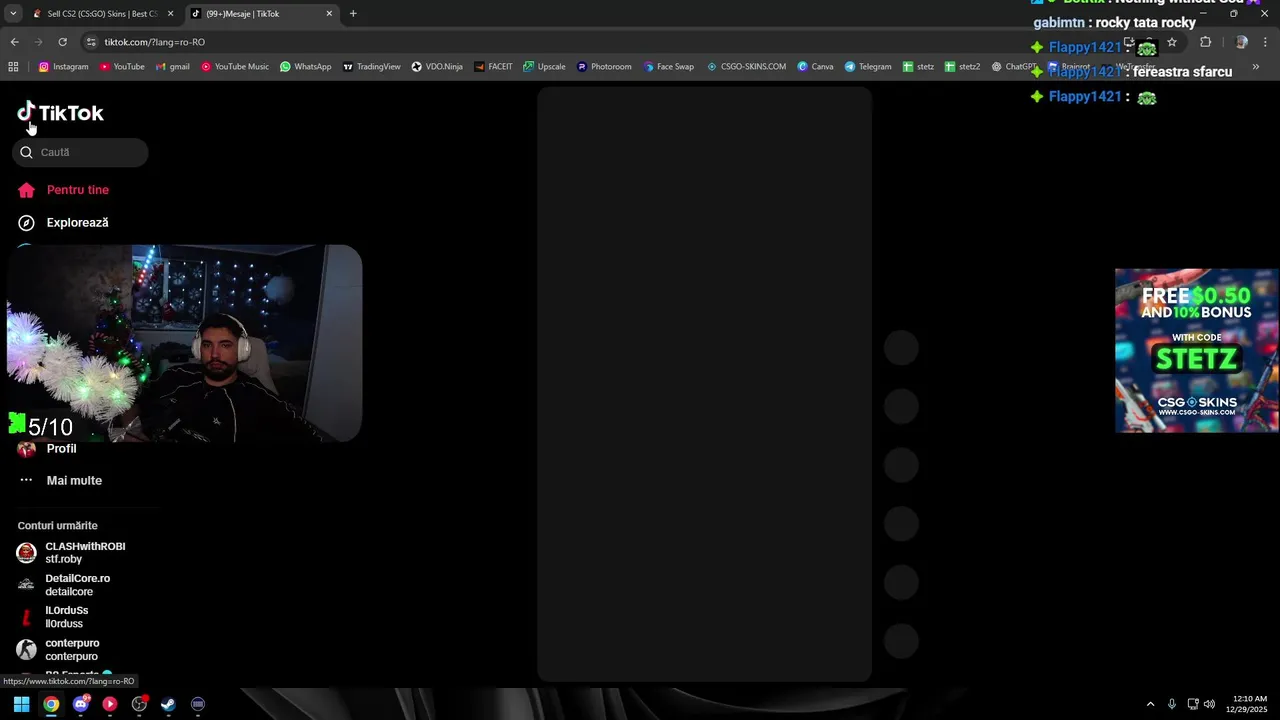
Task: Click the webcam overlay video
Action: [x=184, y=343]
